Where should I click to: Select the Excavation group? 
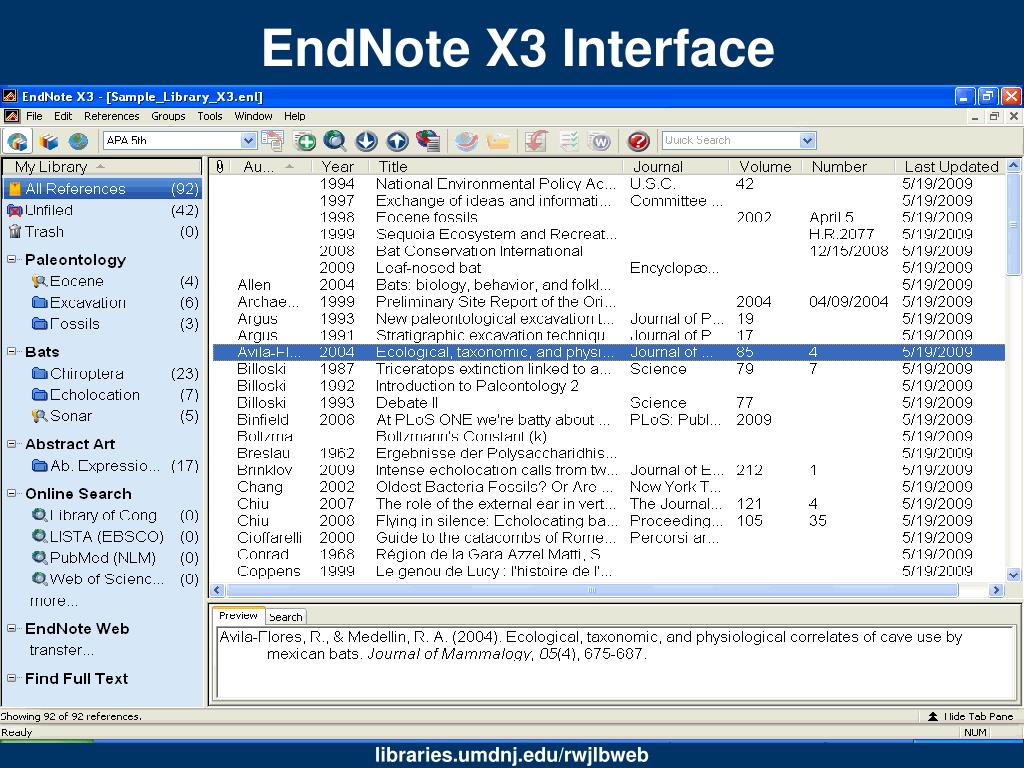[114, 302]
